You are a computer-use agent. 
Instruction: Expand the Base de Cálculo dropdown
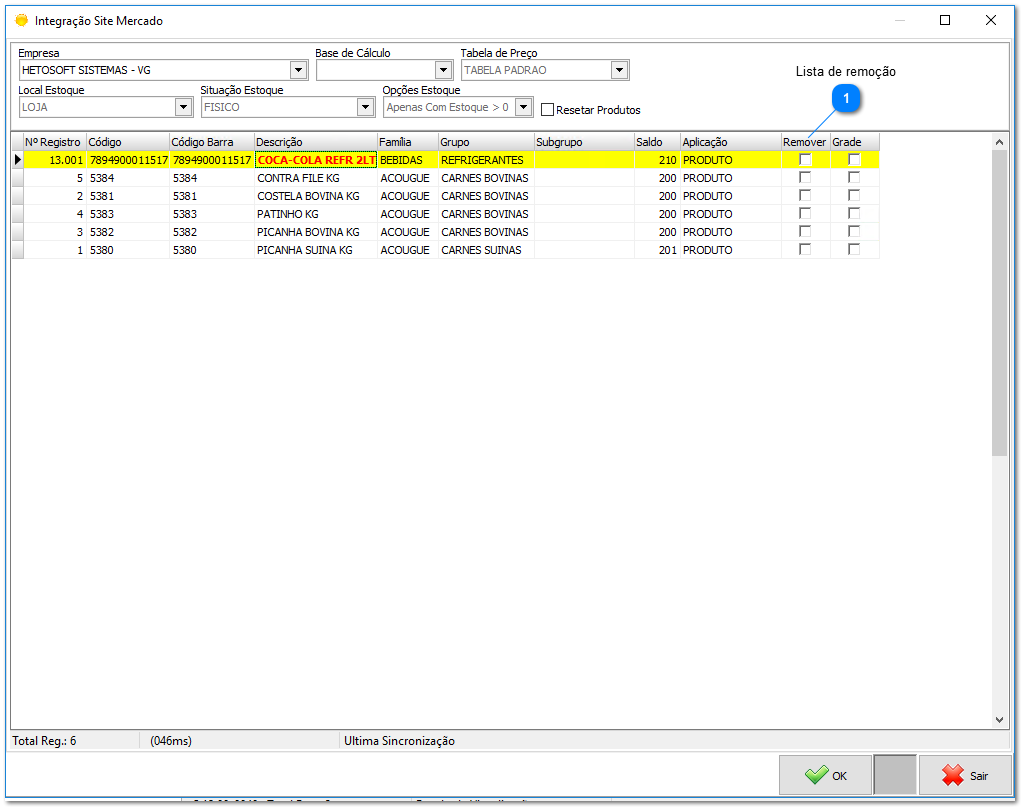[x=444, y=71]
